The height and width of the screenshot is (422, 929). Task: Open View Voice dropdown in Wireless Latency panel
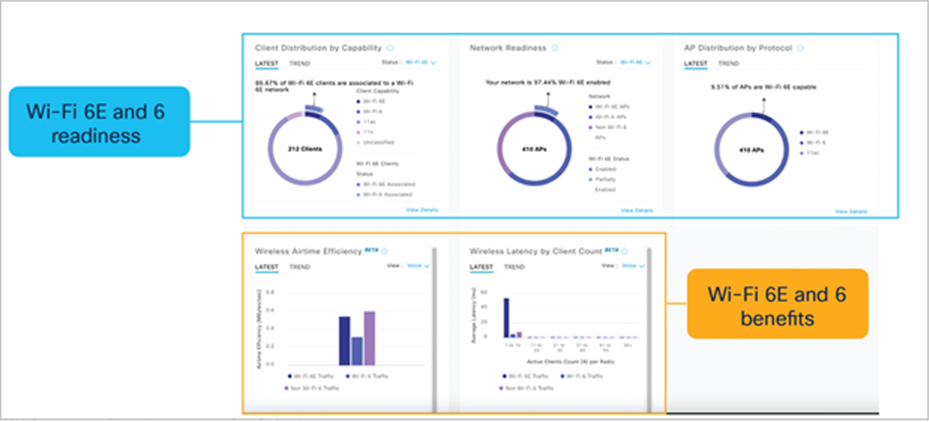pos(633,266)
